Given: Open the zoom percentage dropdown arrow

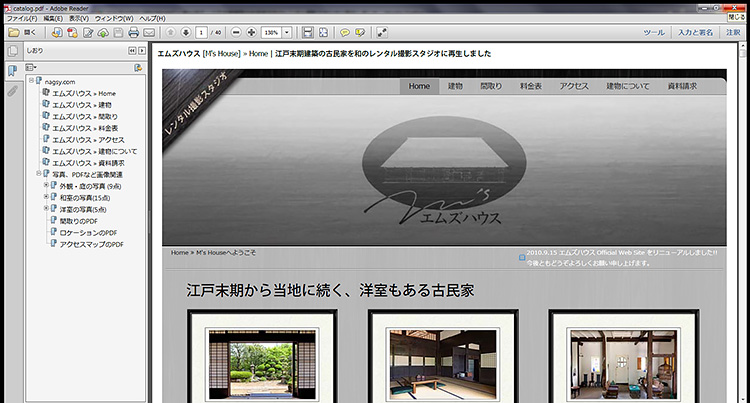Looking at the screenshot, I should (x=287, y=33).
